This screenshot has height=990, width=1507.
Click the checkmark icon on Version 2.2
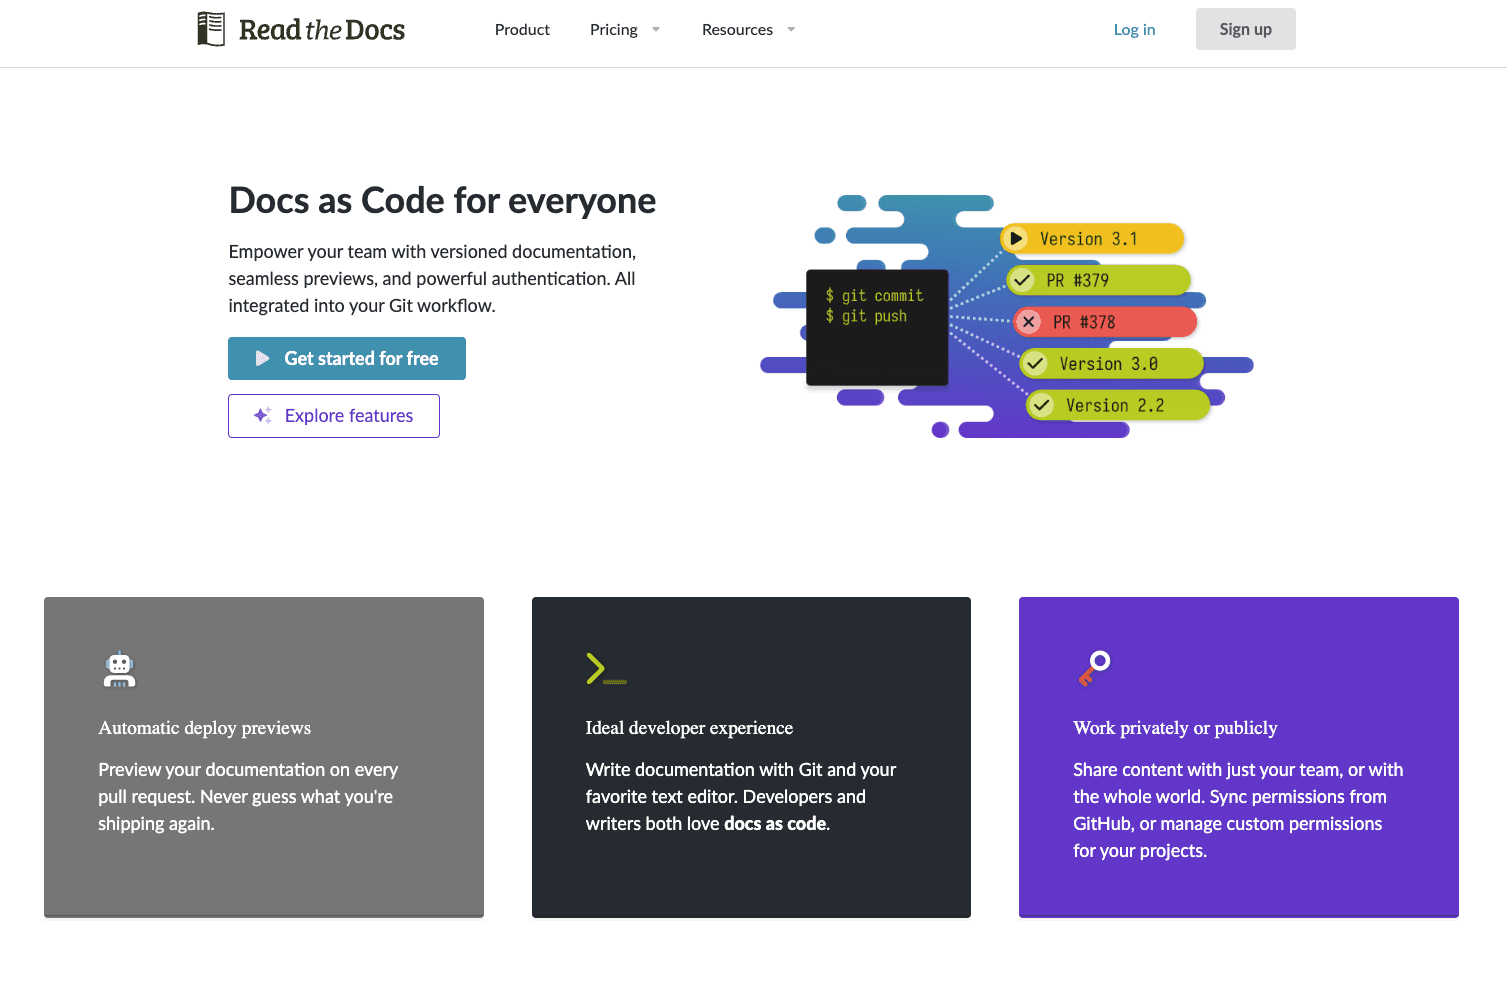pyautogui.click(x=1042, y=405)
